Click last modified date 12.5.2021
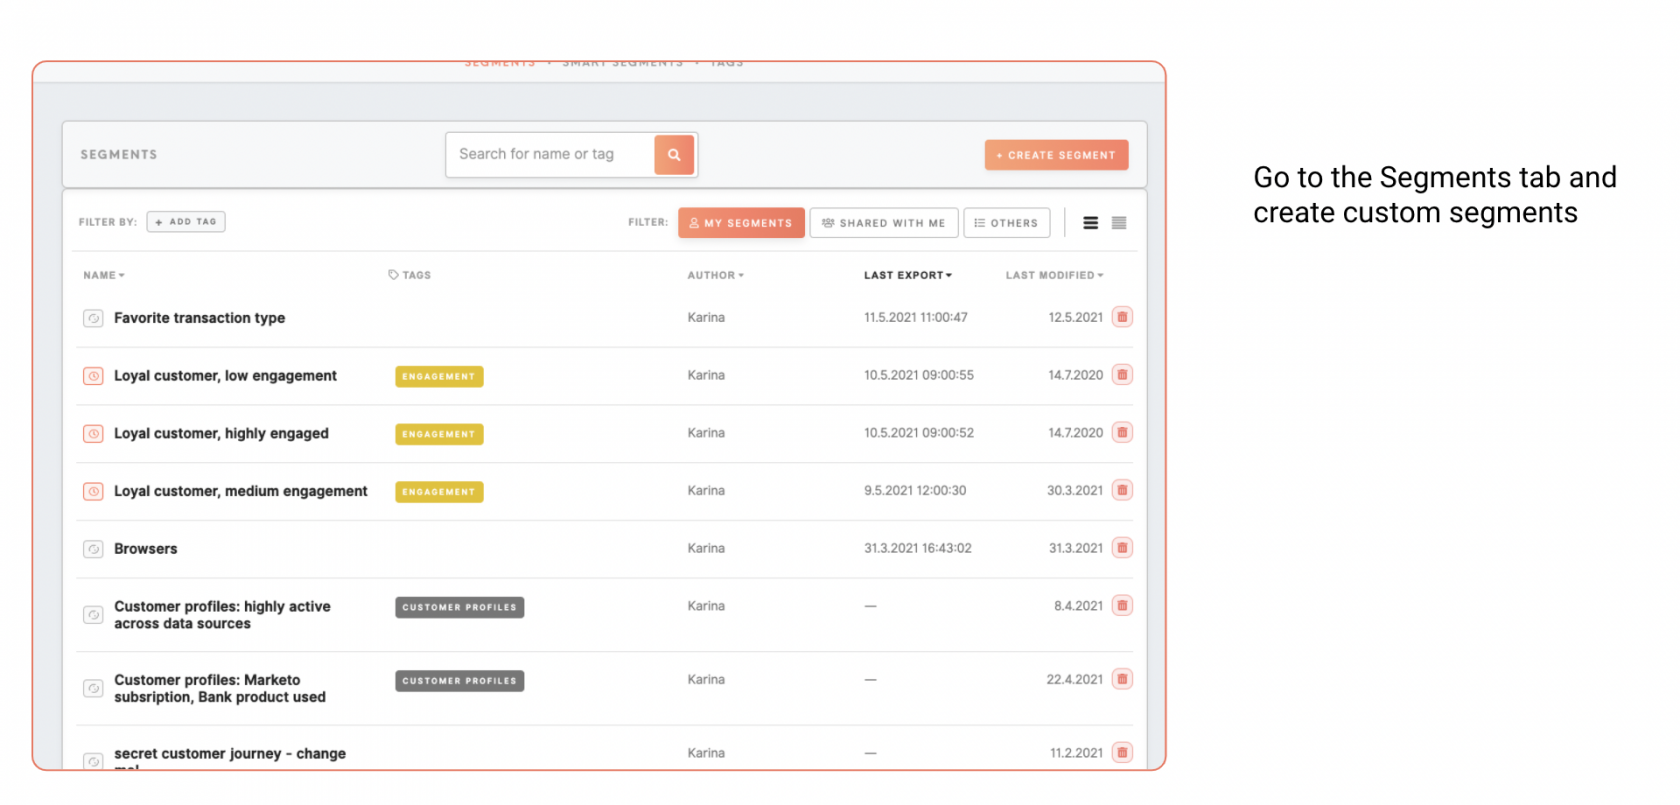 coord(1075,317)
